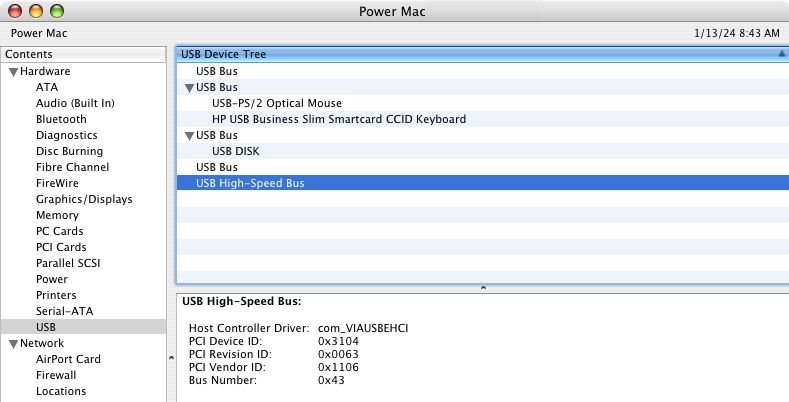789x402 pixels.
Task: Click the USB High-Speed Bus details heading
Action: (242, 301)
